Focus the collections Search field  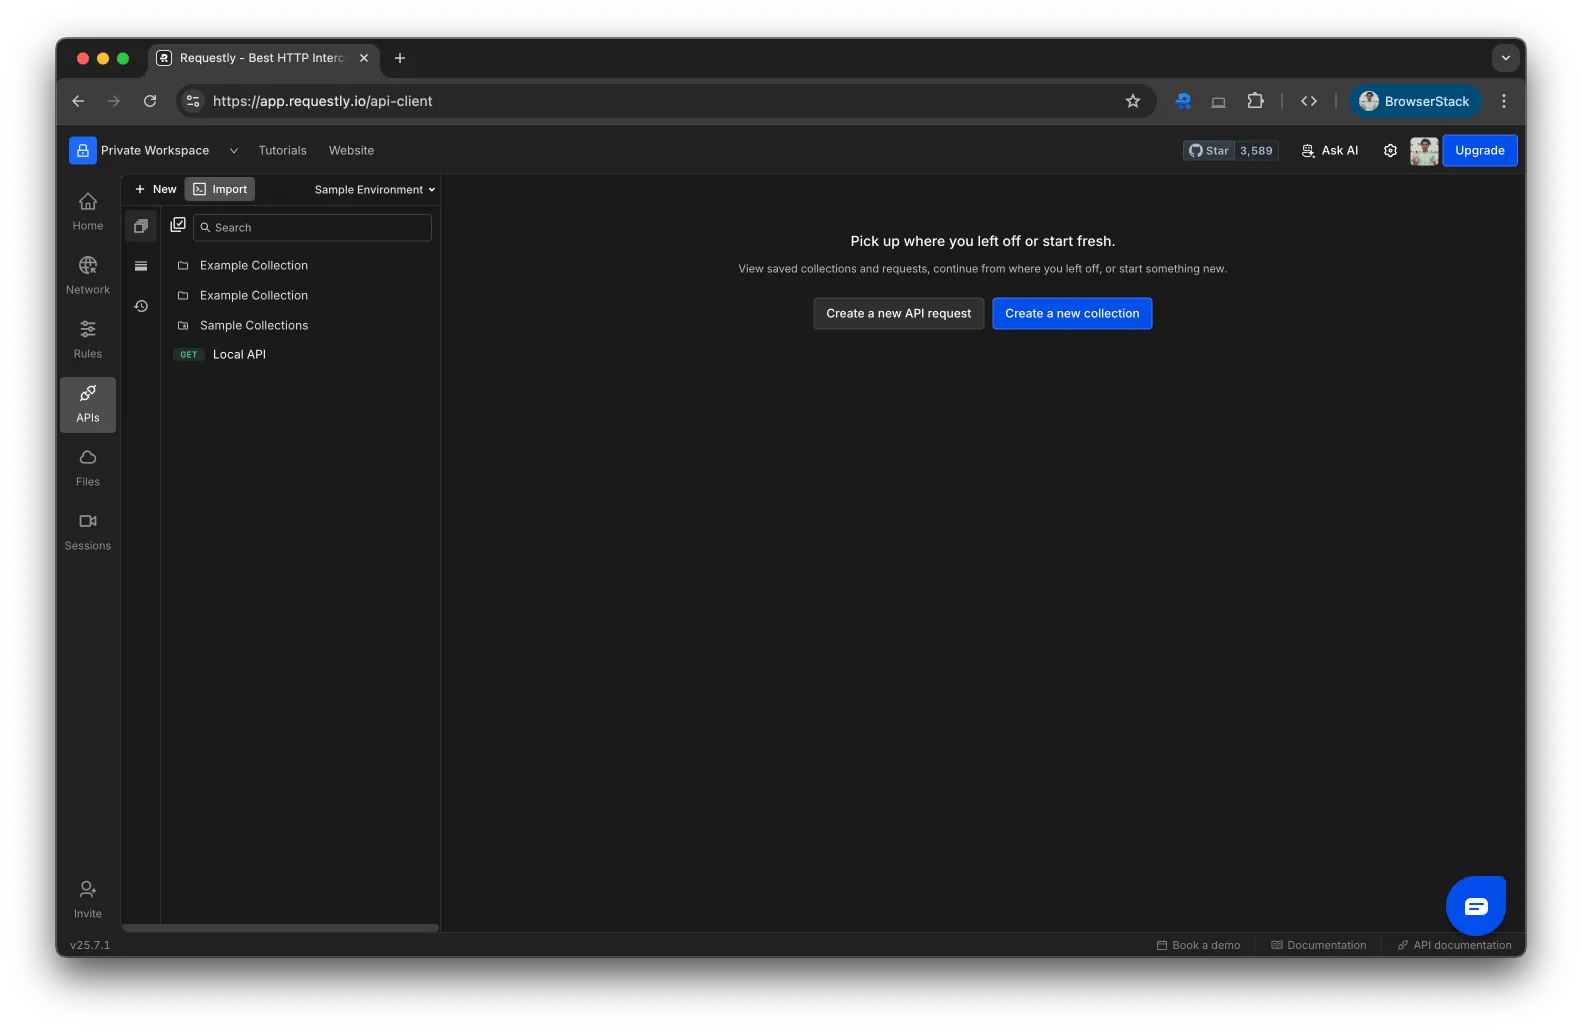[x=312, y=228]
